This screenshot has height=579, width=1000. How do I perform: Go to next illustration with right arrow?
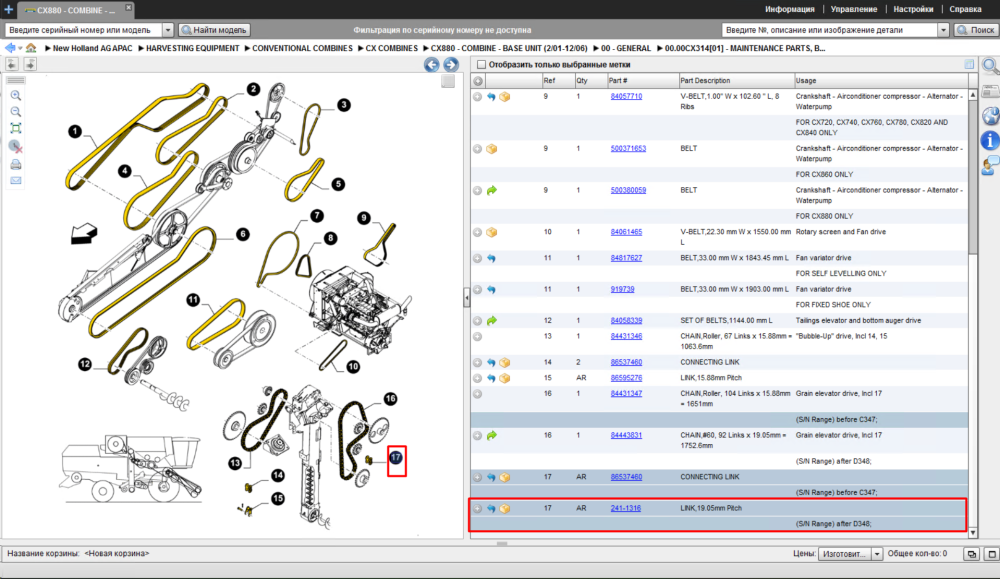[451, 64]
